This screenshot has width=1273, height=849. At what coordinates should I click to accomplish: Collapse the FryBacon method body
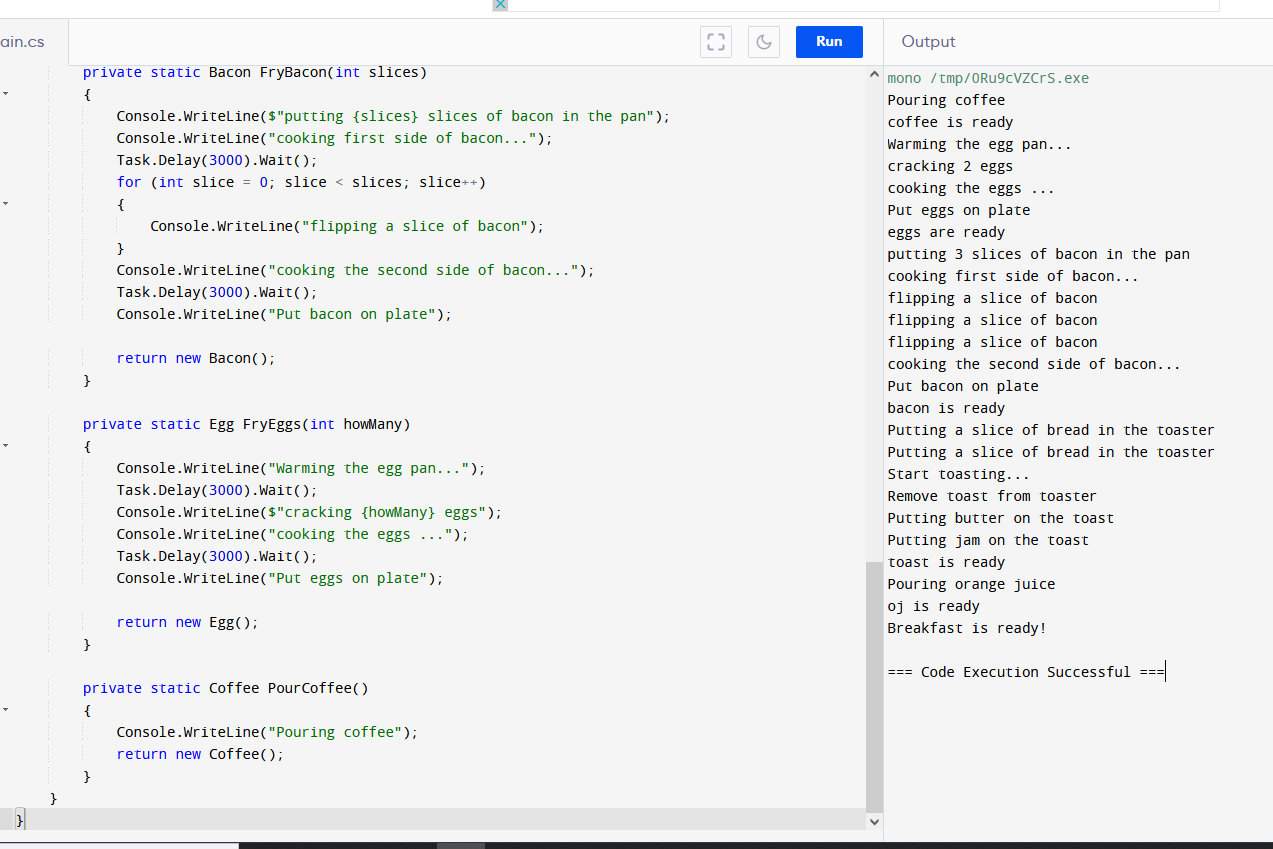point(5,94)
